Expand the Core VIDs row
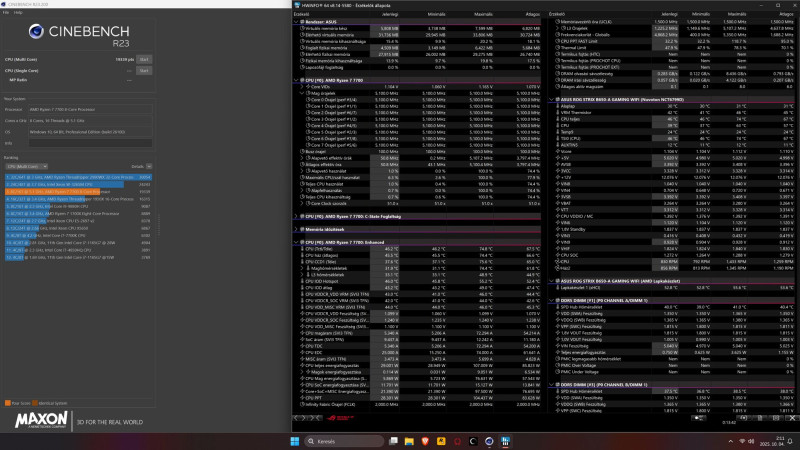 [x=302, y=87]
